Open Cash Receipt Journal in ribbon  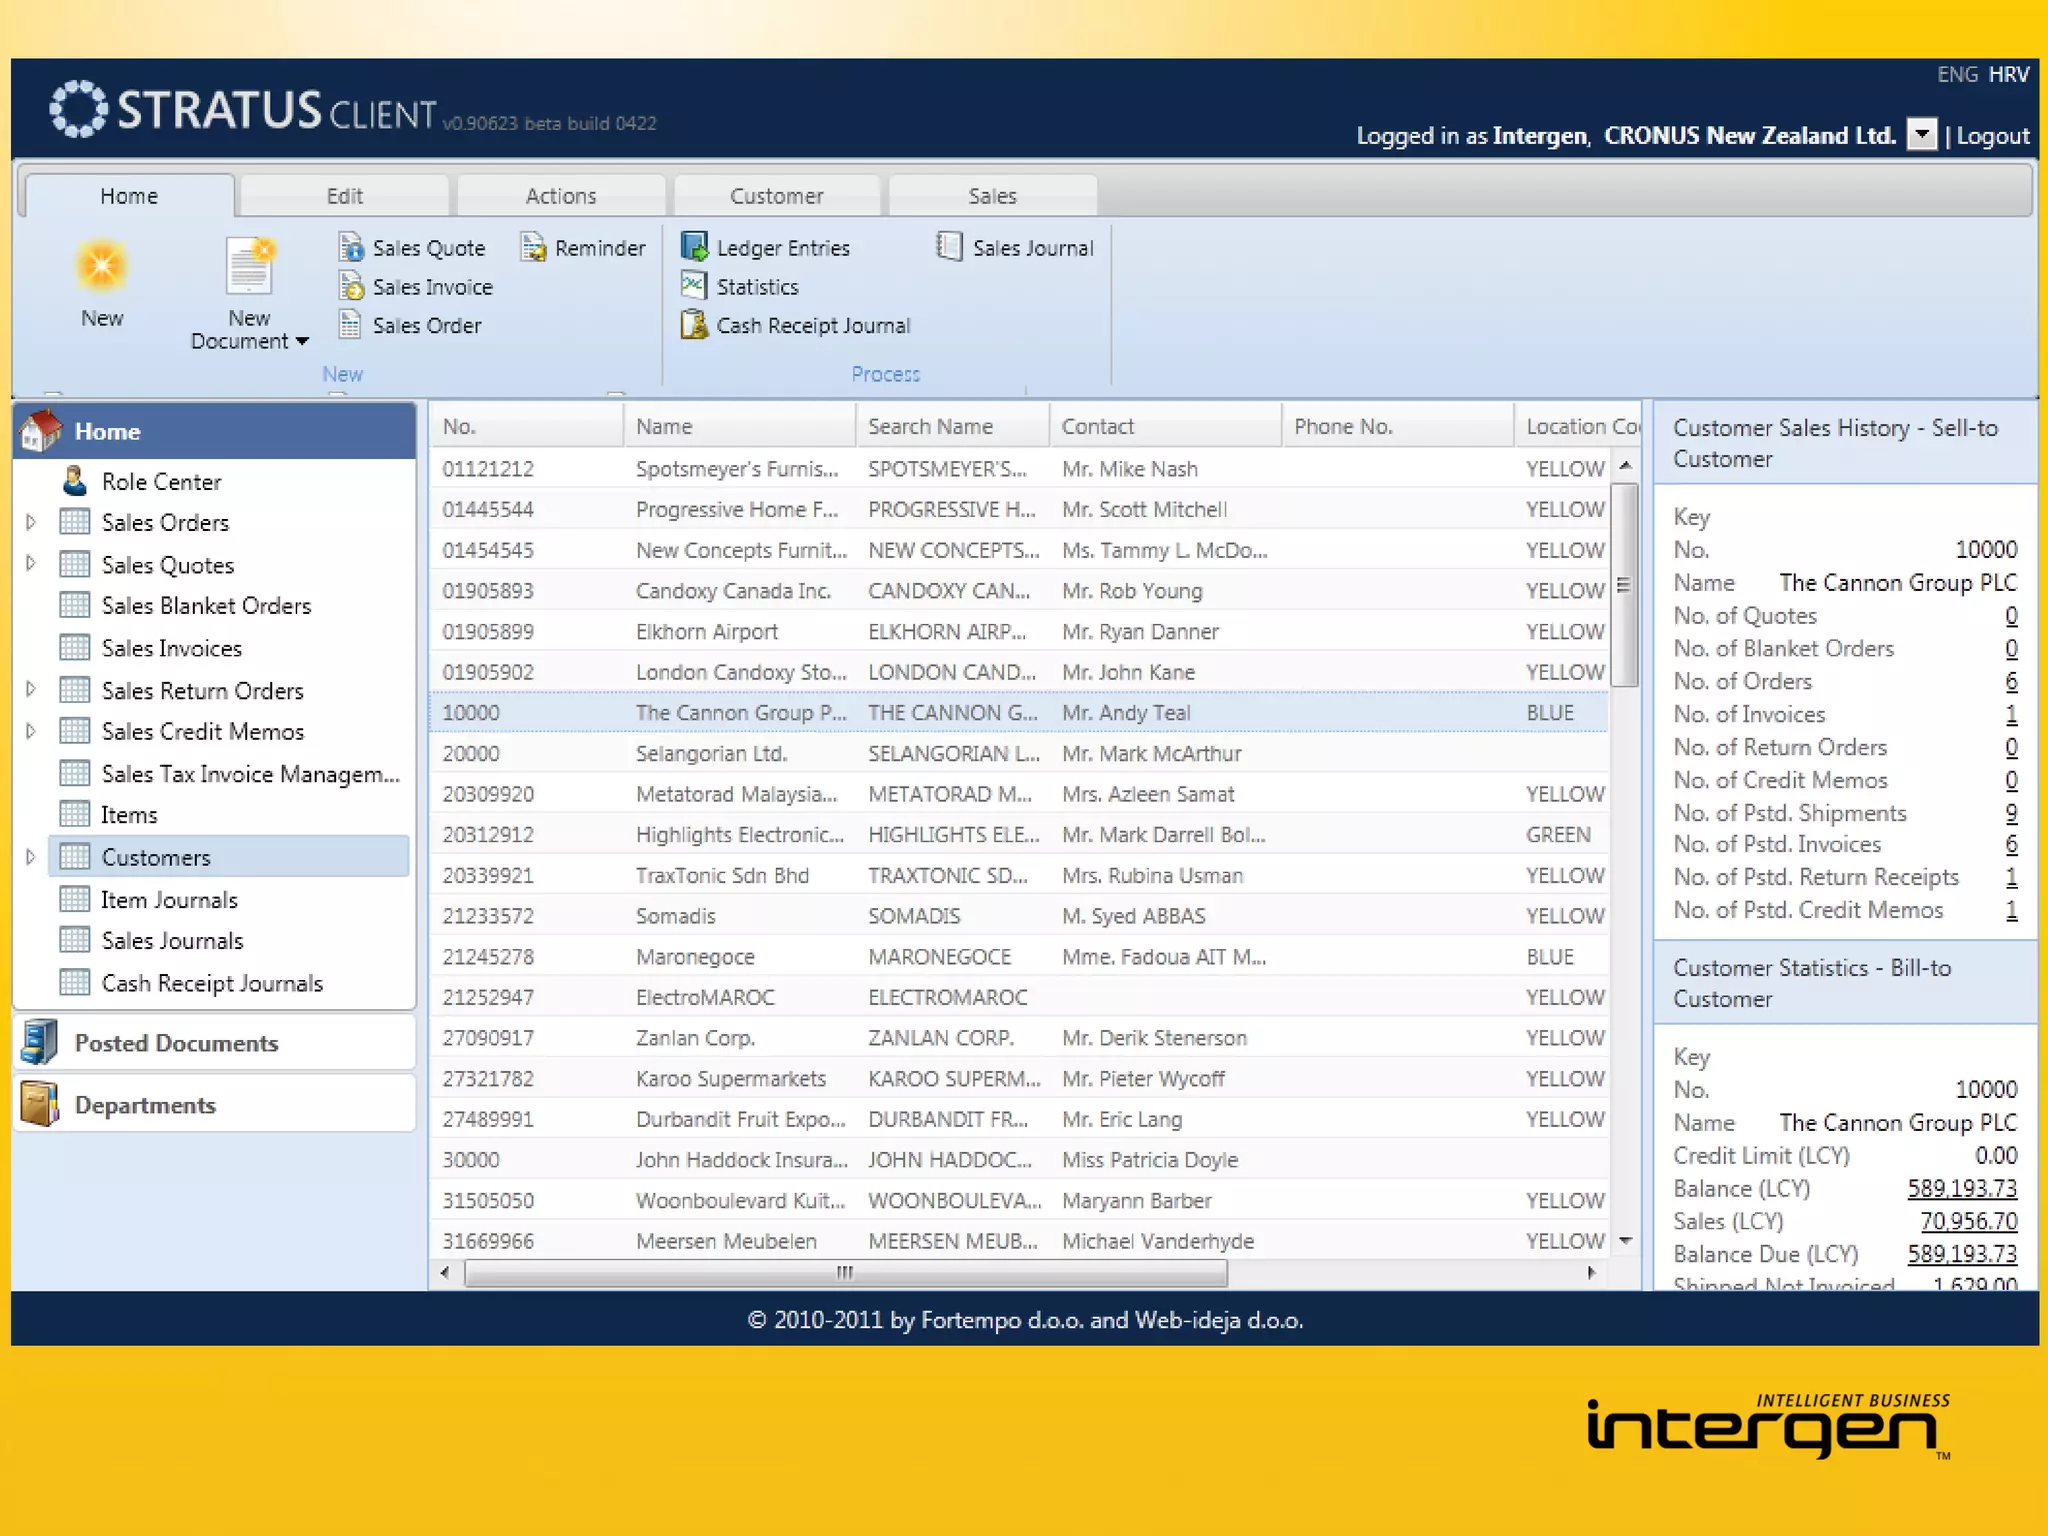pyautogui.click(x=796, y=326)
